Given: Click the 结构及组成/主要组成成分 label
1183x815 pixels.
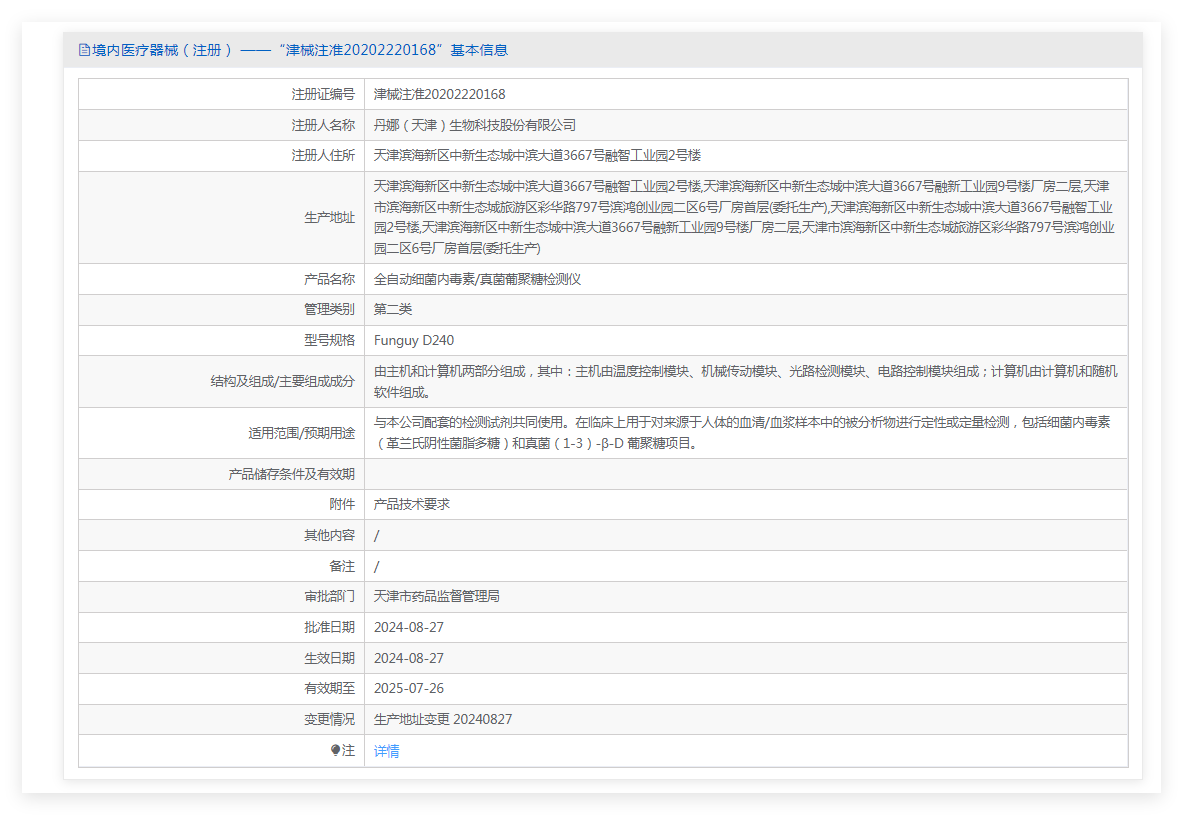Looking at the screenshot, I should pyautogui.click(x=282, y=382).
